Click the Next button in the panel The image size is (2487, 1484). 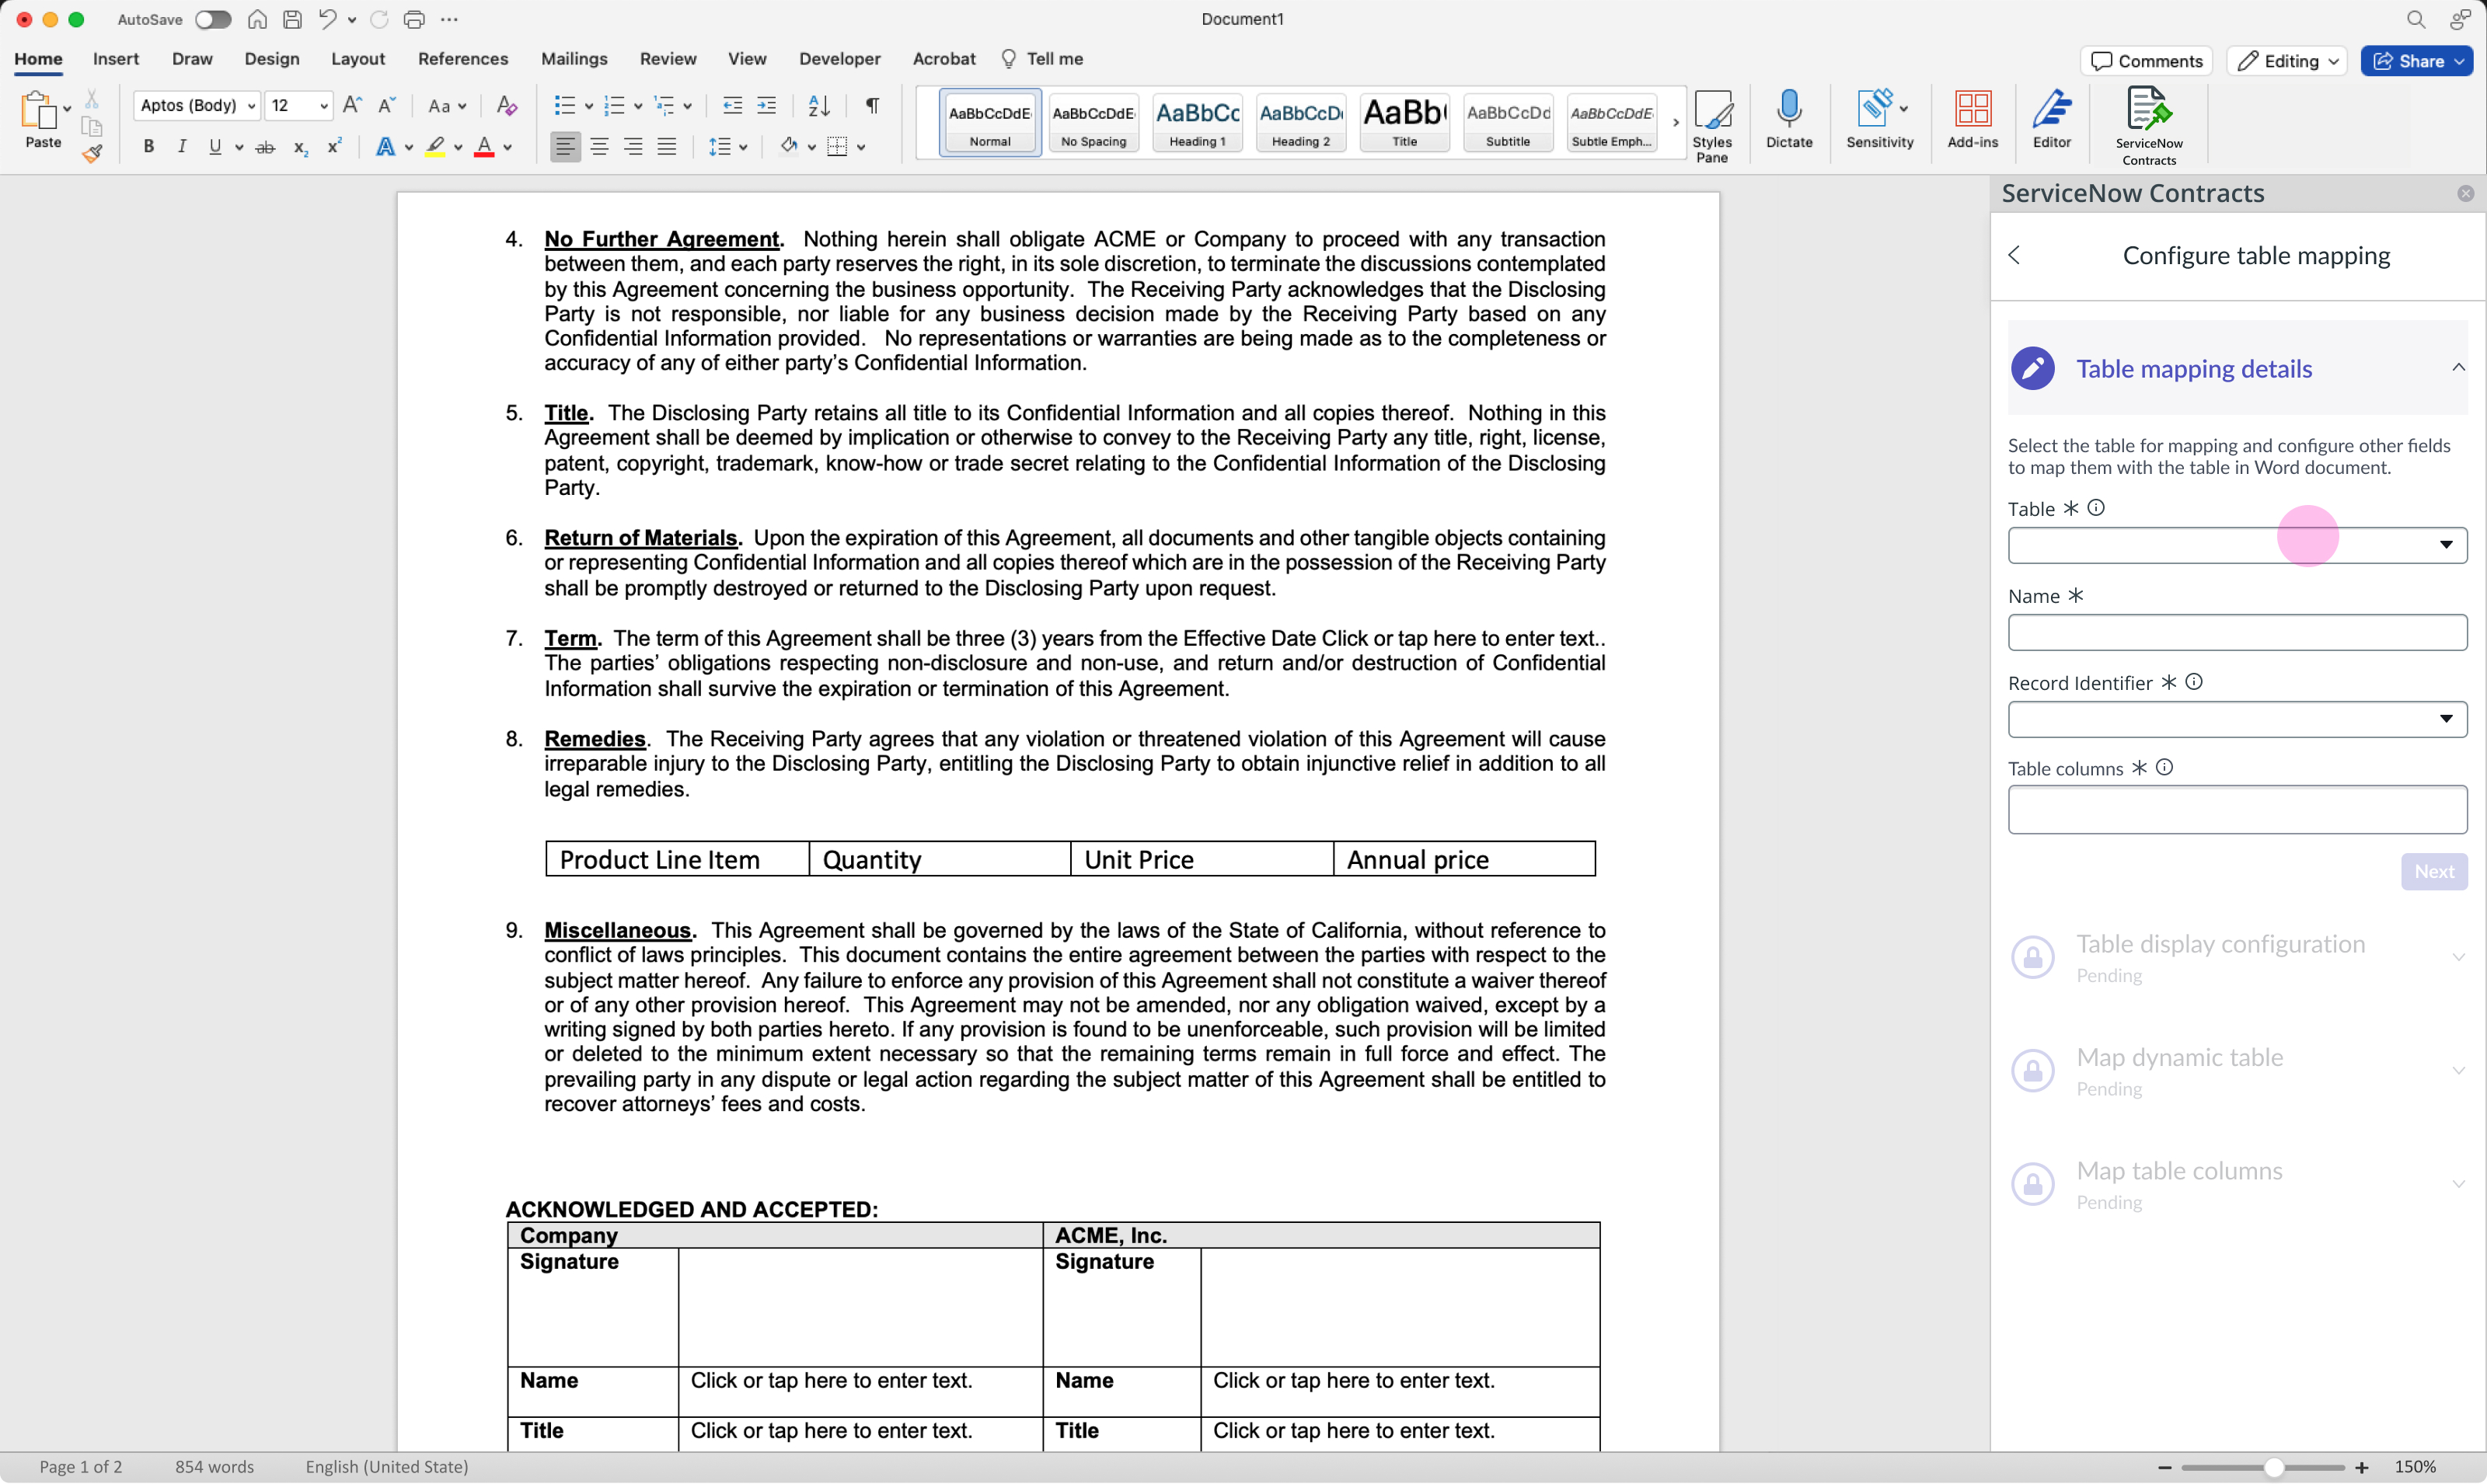[x=2434, y=871]
